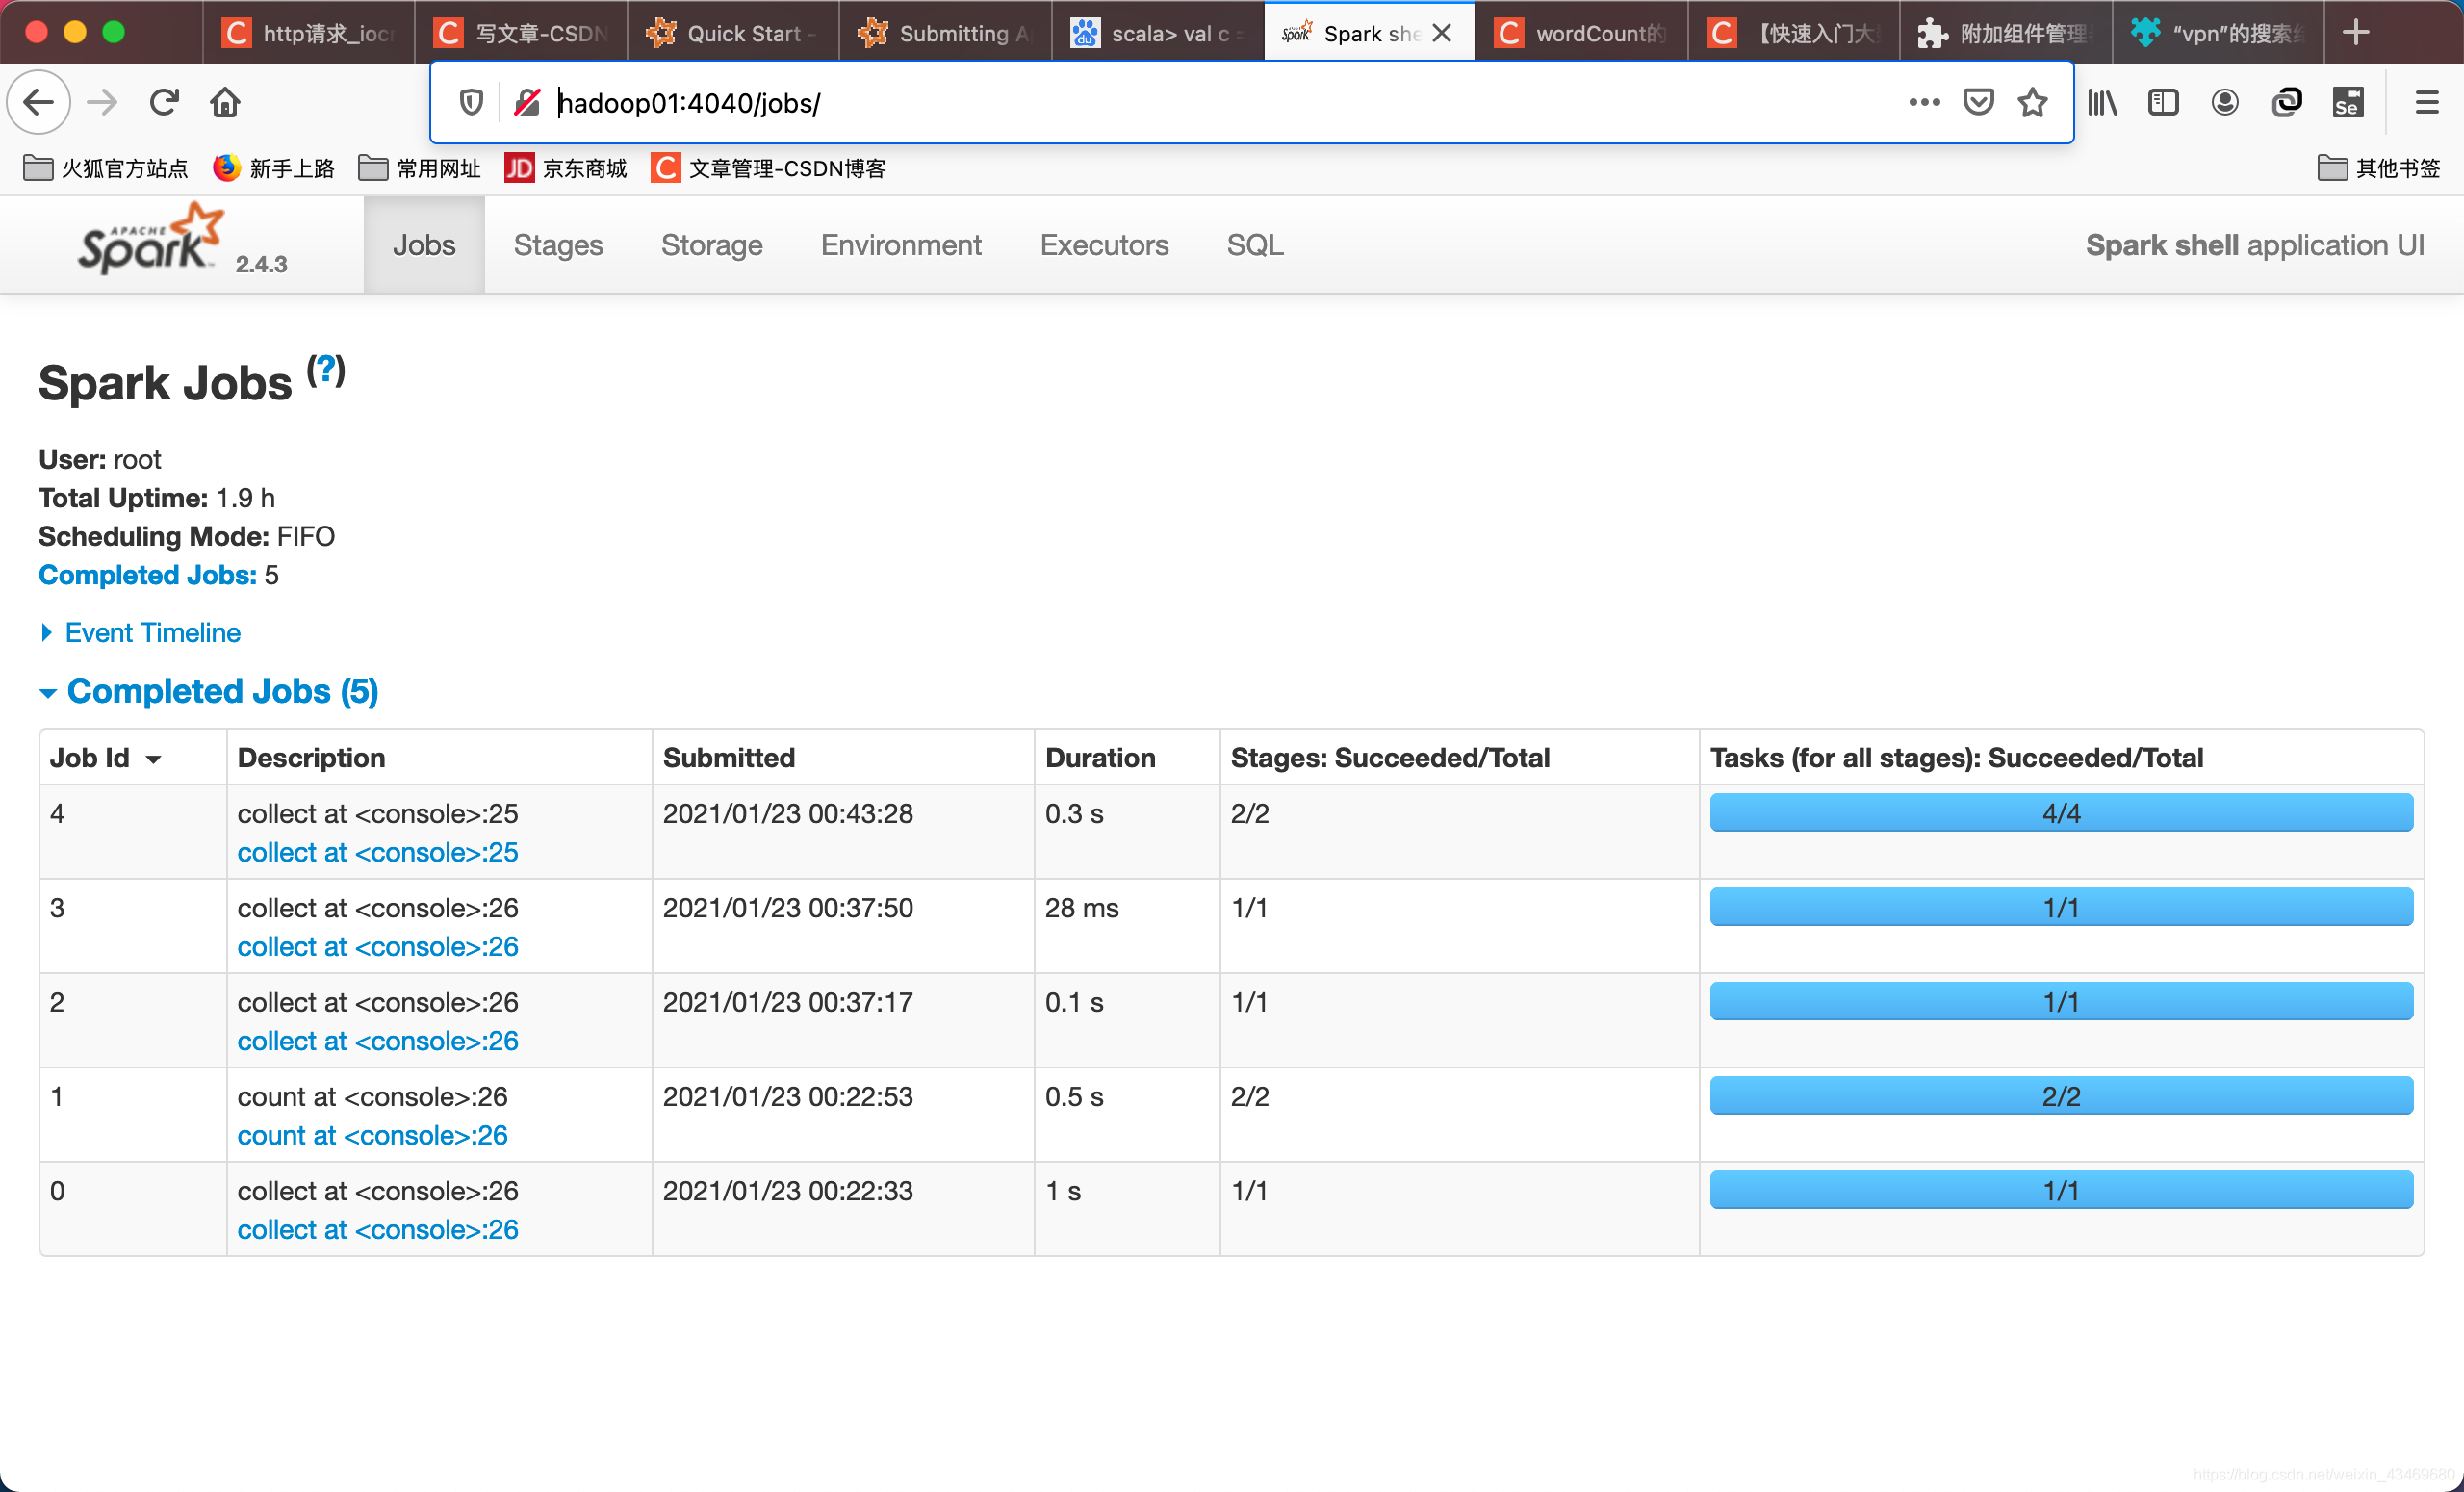Open the Firefox hamburger menu
Image resolution: width=2464 pixels, height=1492 pixels.
point(2427,102)
